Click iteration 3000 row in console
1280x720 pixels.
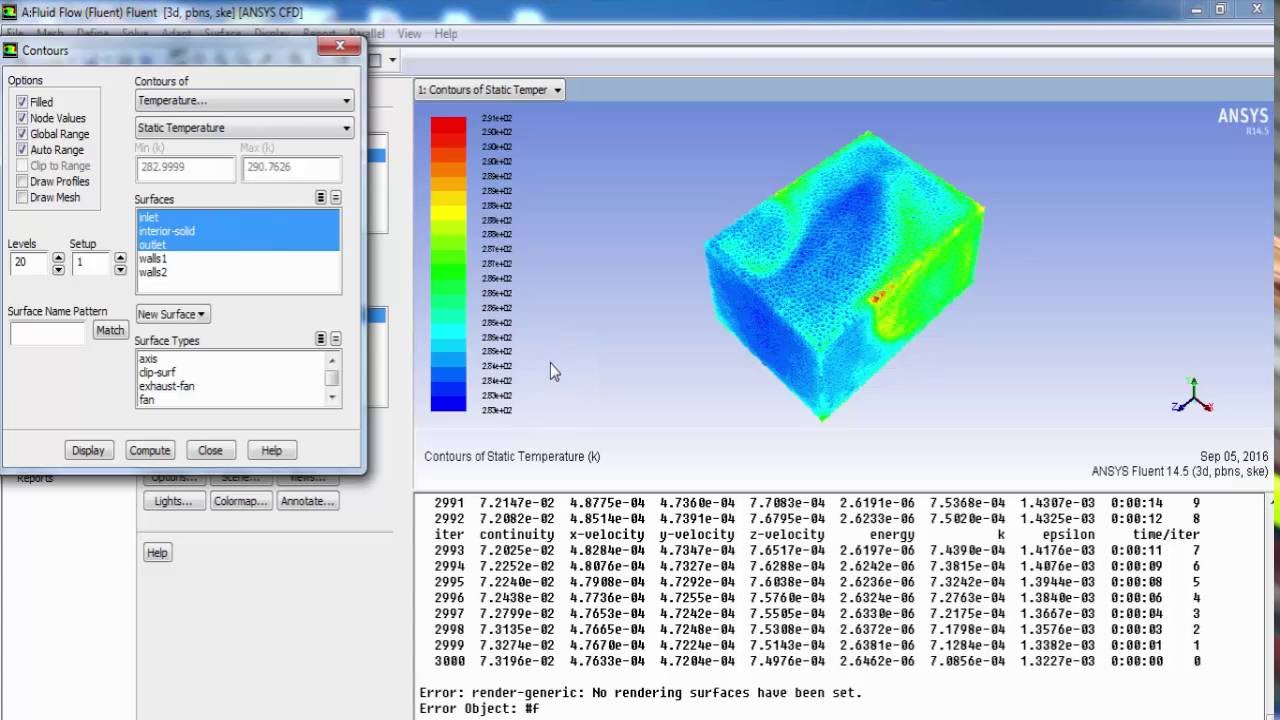pyautogui.click(x=817, y=661)
